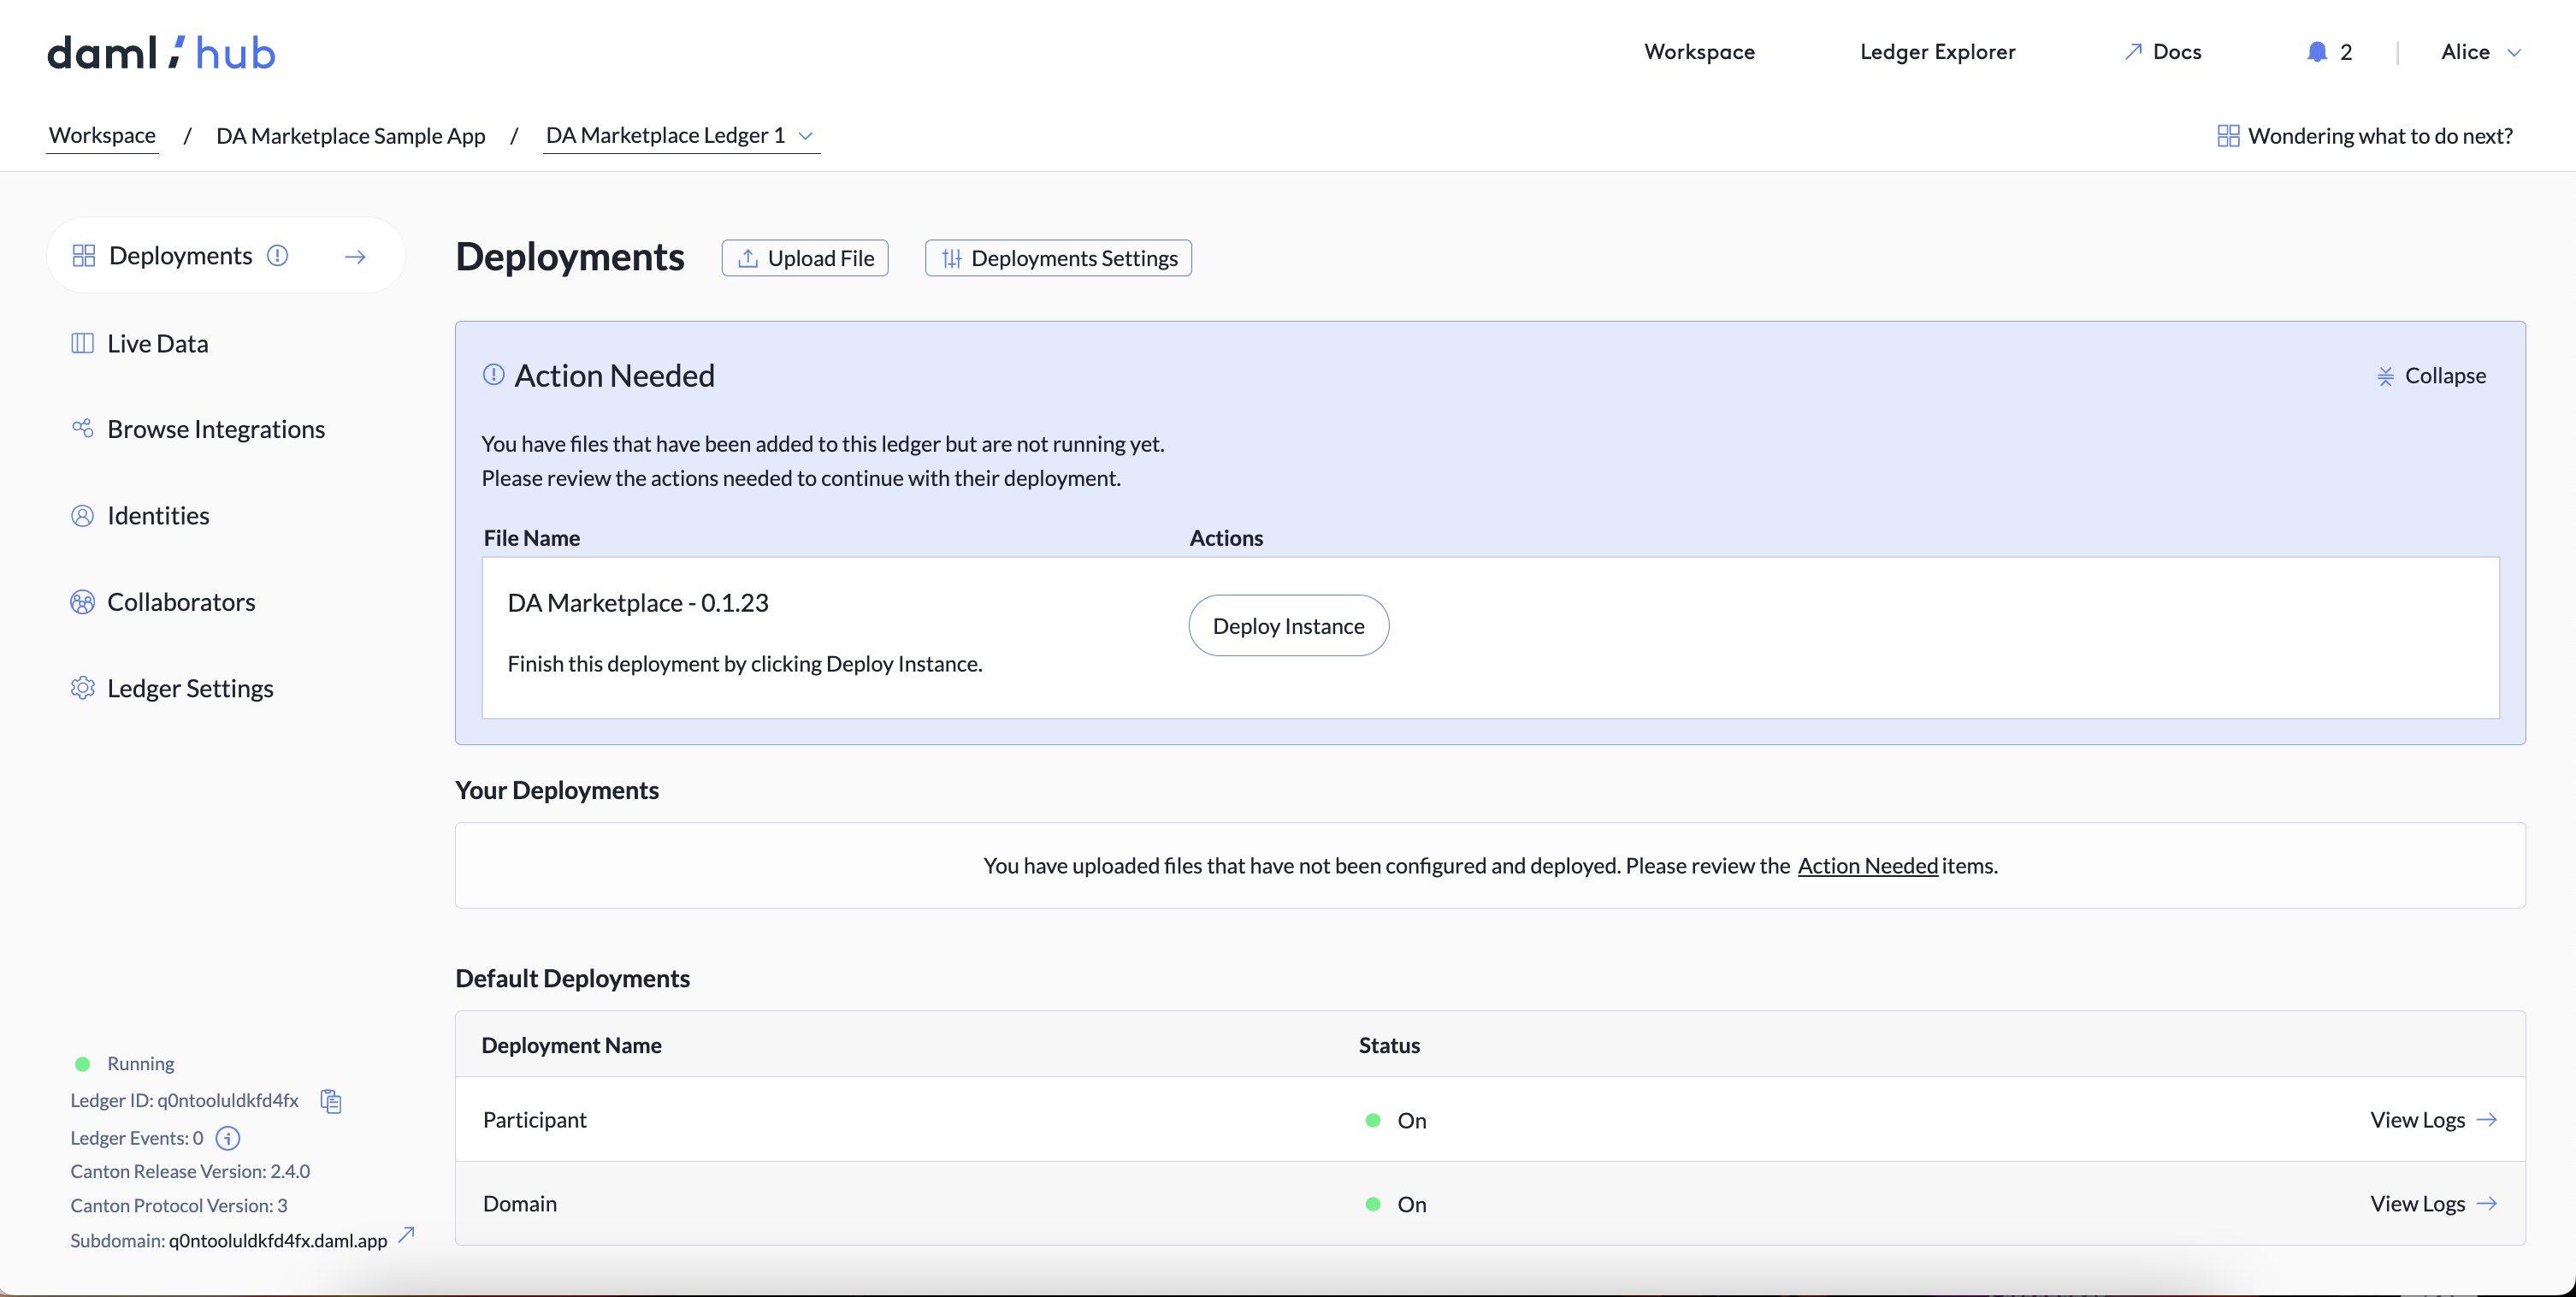Image resolution: width=2576 pixels, height=1297 pixels.
Task: Collapse the Action Needed panel
Action: [2432, 375]
